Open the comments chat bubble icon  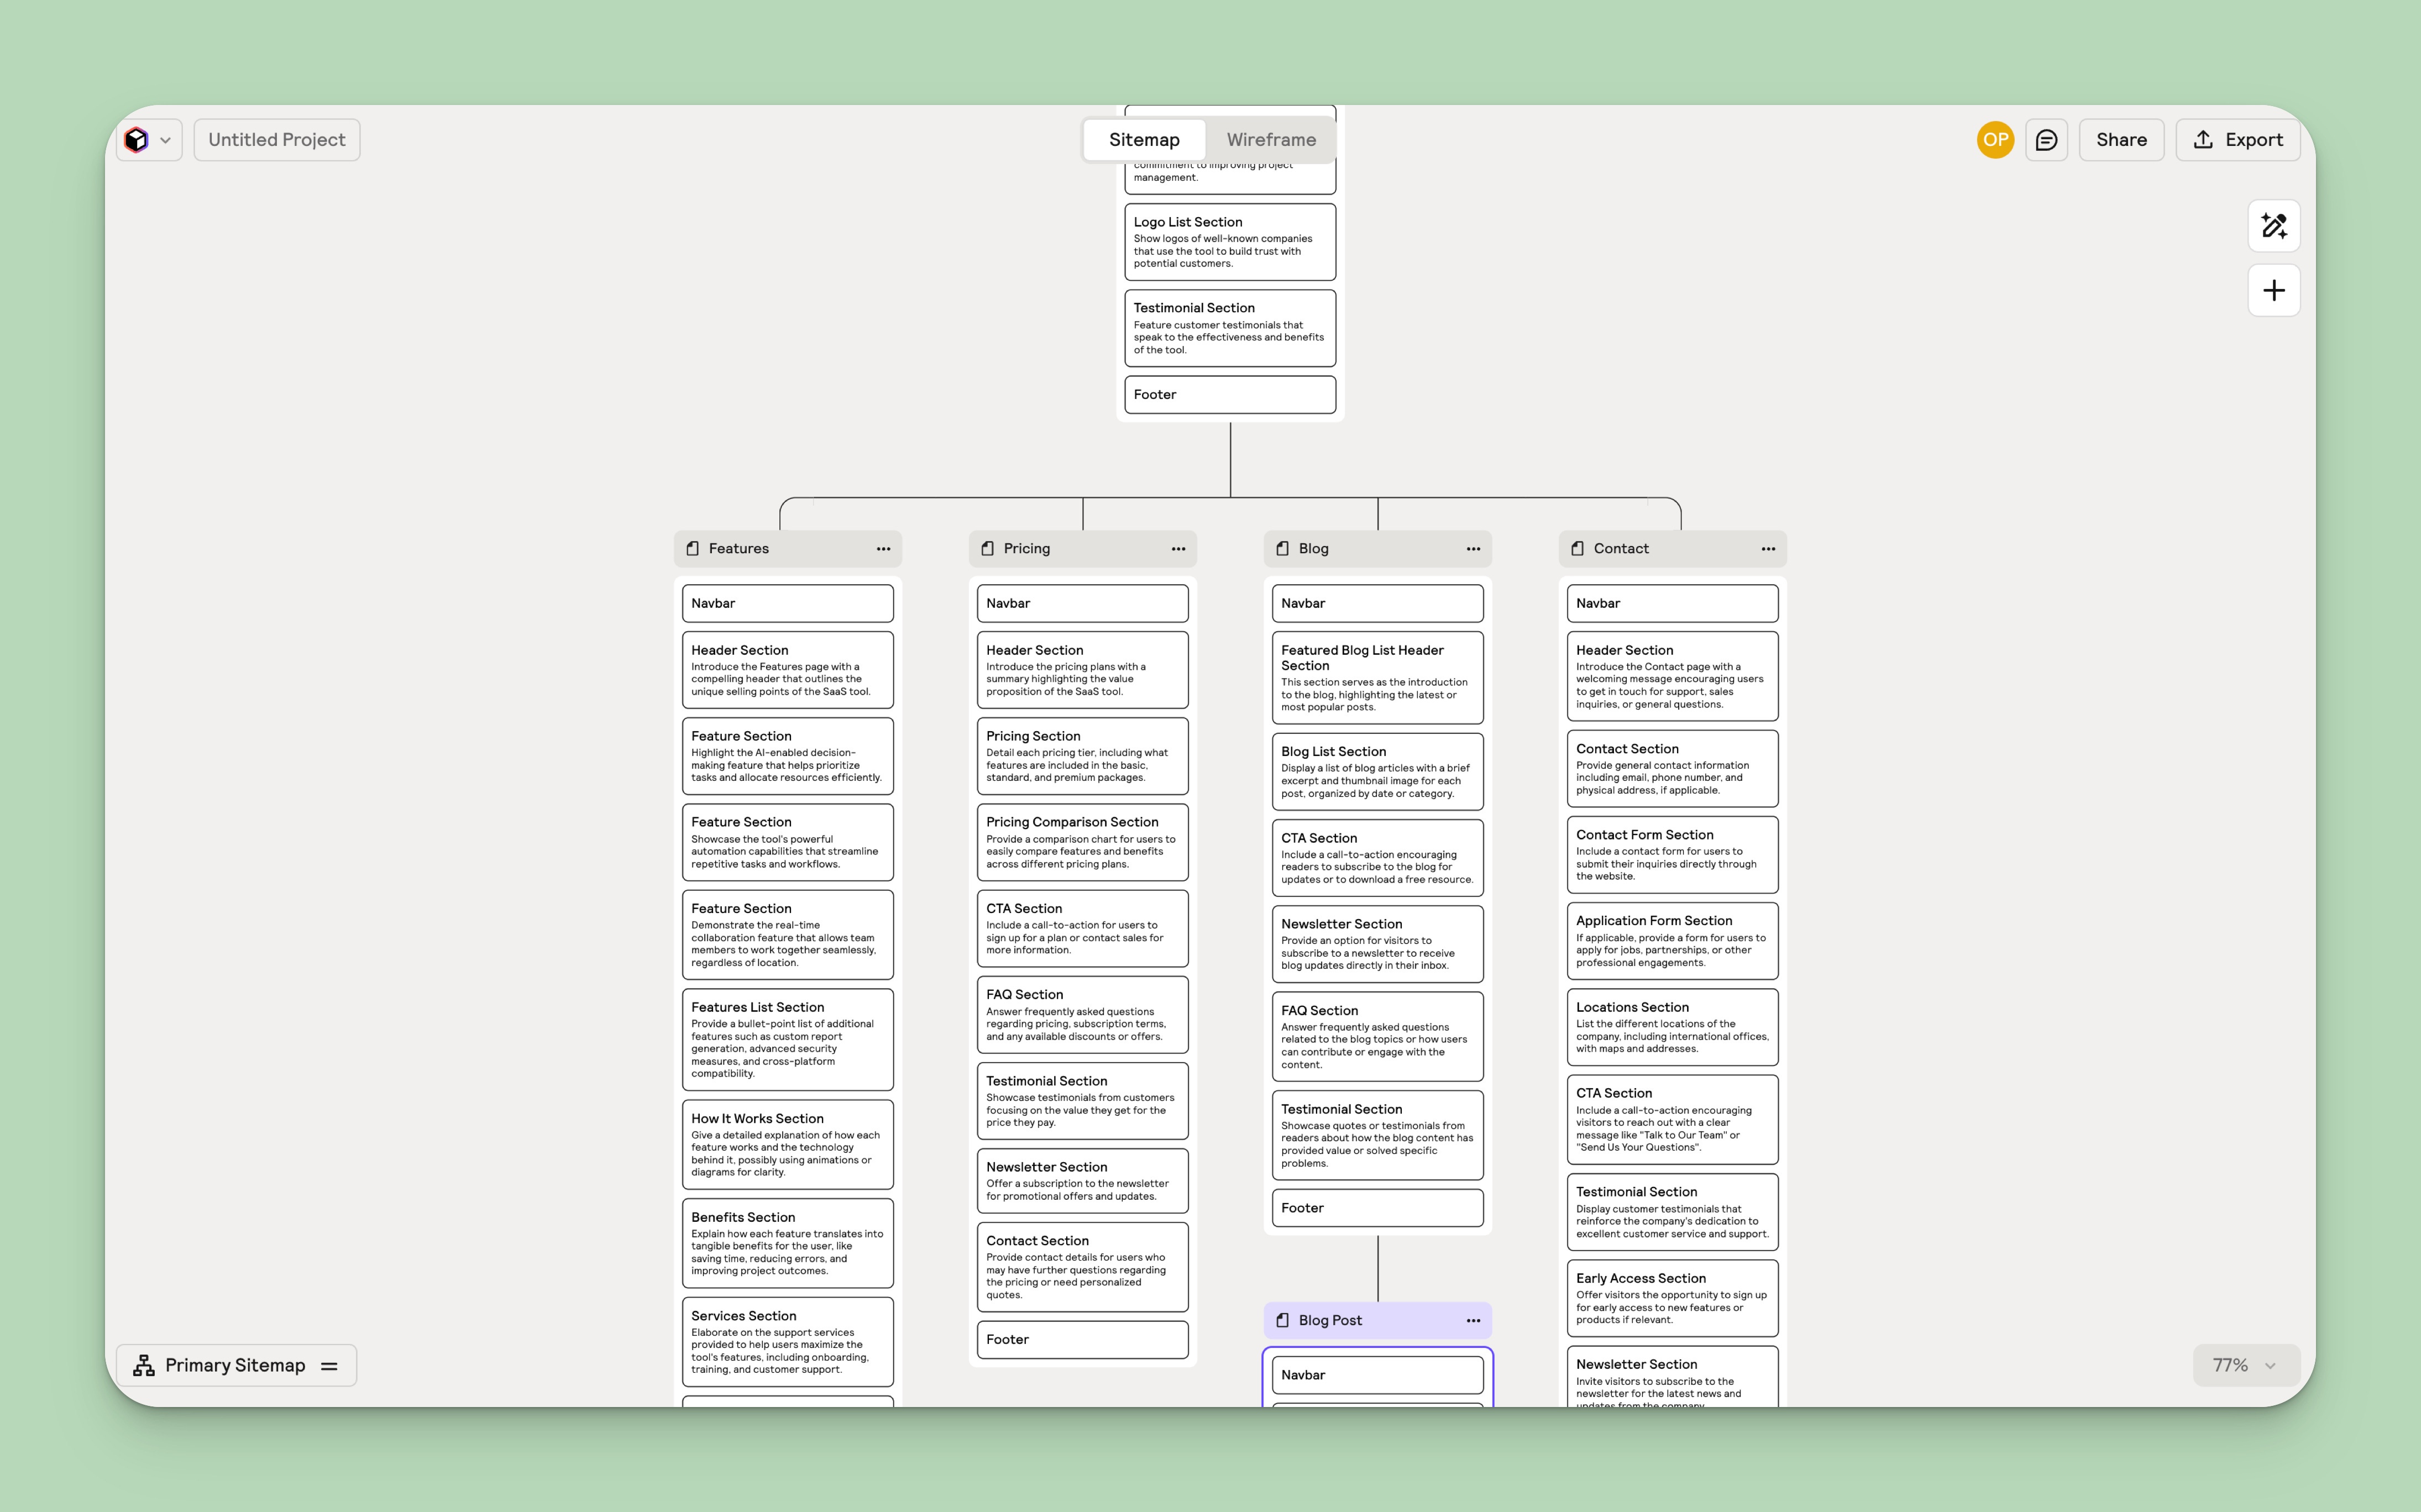click(x=2046, y=140)
